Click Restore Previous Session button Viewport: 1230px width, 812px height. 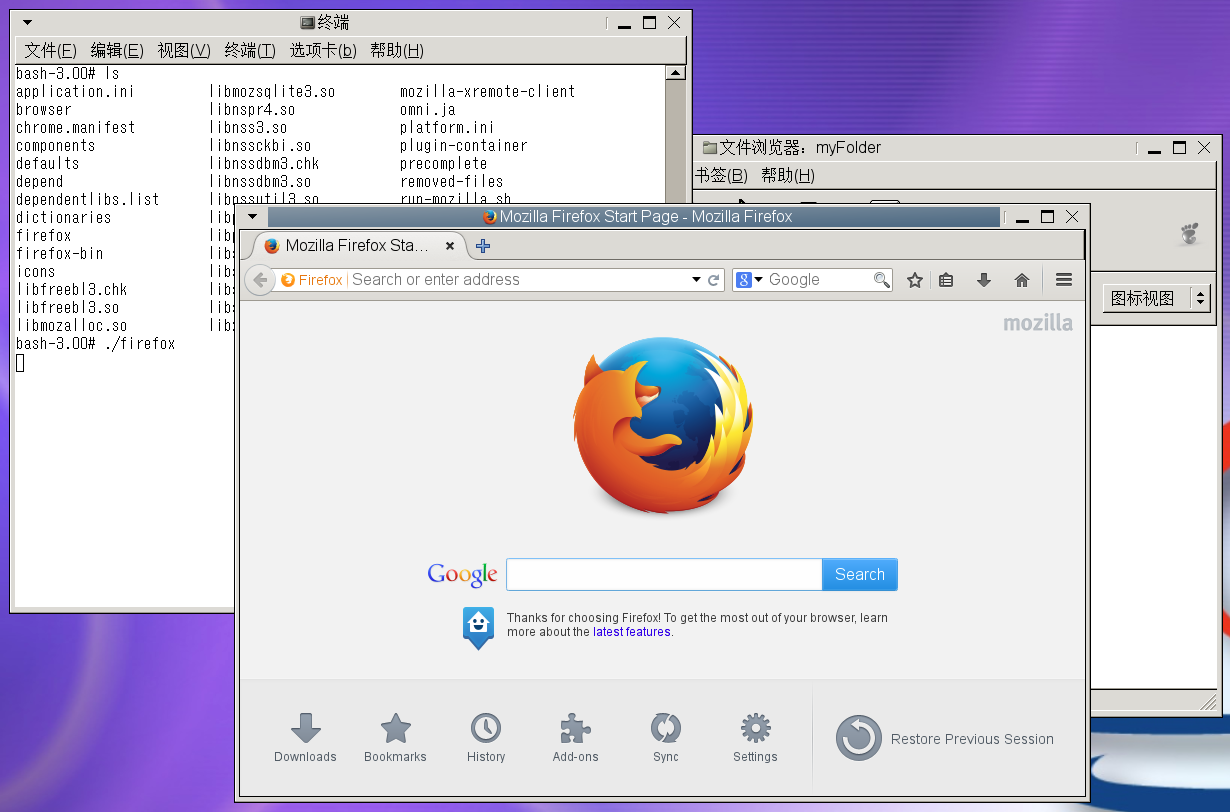(945, 738)
